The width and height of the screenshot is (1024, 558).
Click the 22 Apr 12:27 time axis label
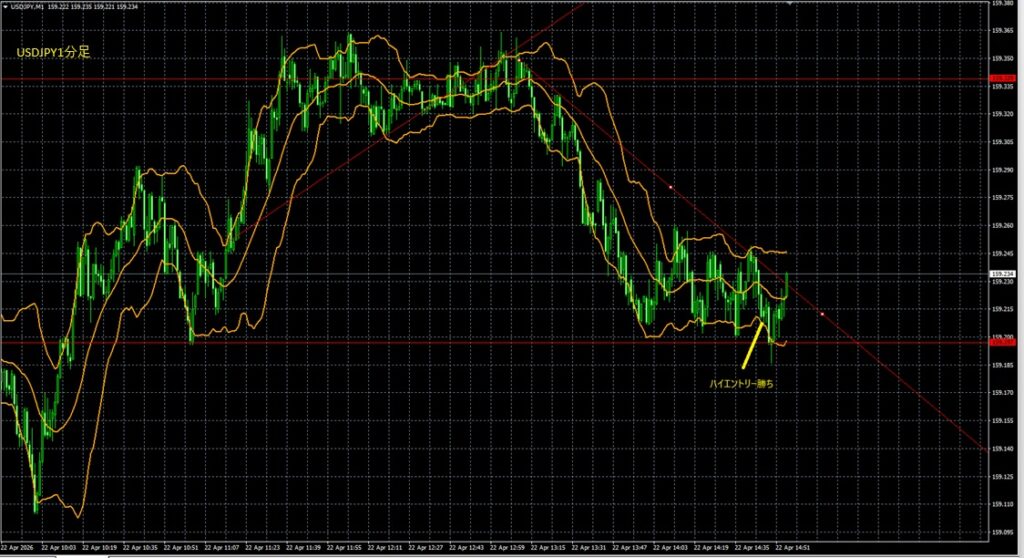coord(426,548)
